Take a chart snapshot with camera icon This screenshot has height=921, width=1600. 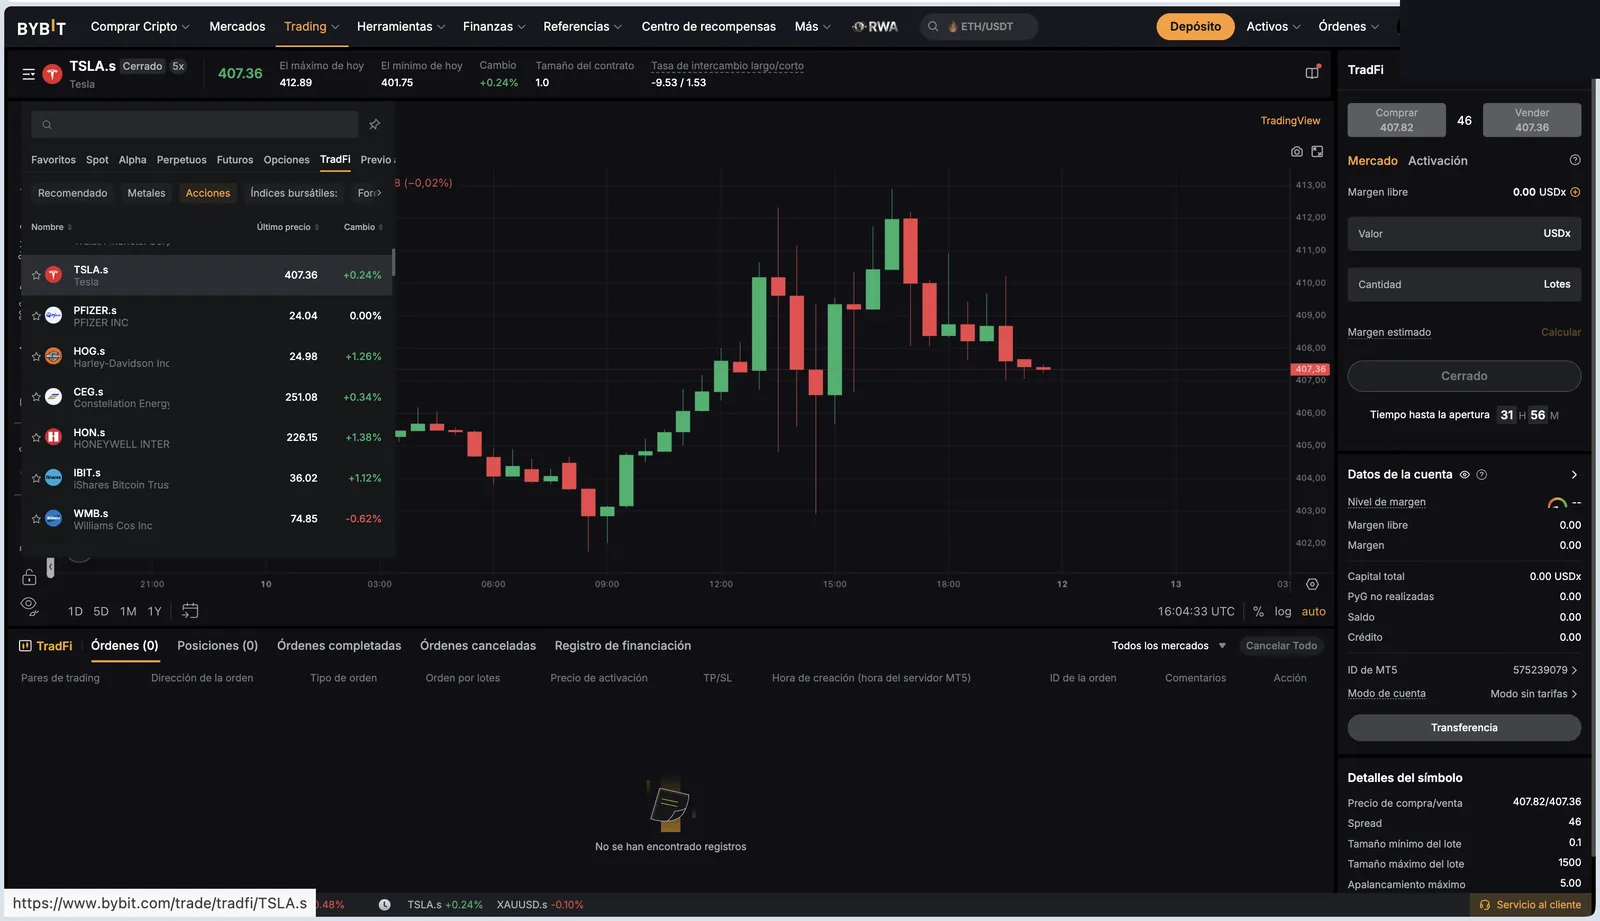click(1297, 152)
